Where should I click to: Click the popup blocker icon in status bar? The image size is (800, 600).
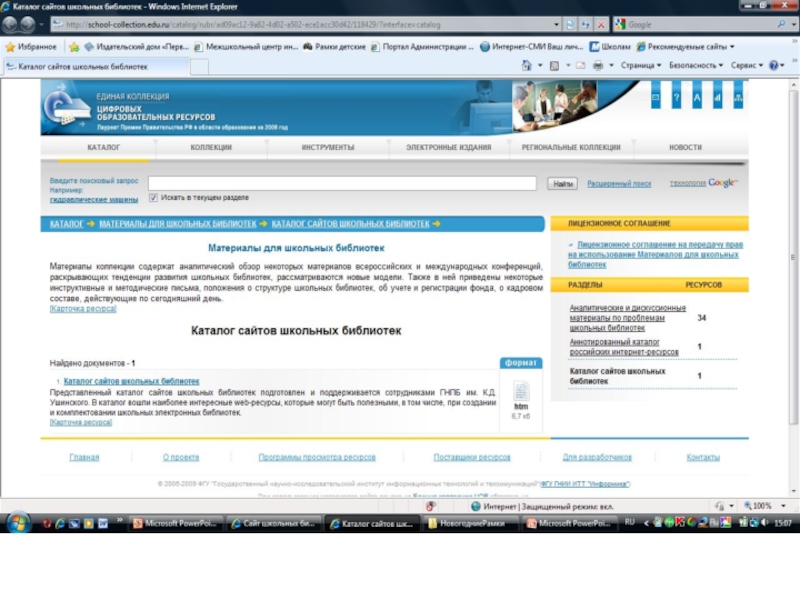(x=431, y=506)
